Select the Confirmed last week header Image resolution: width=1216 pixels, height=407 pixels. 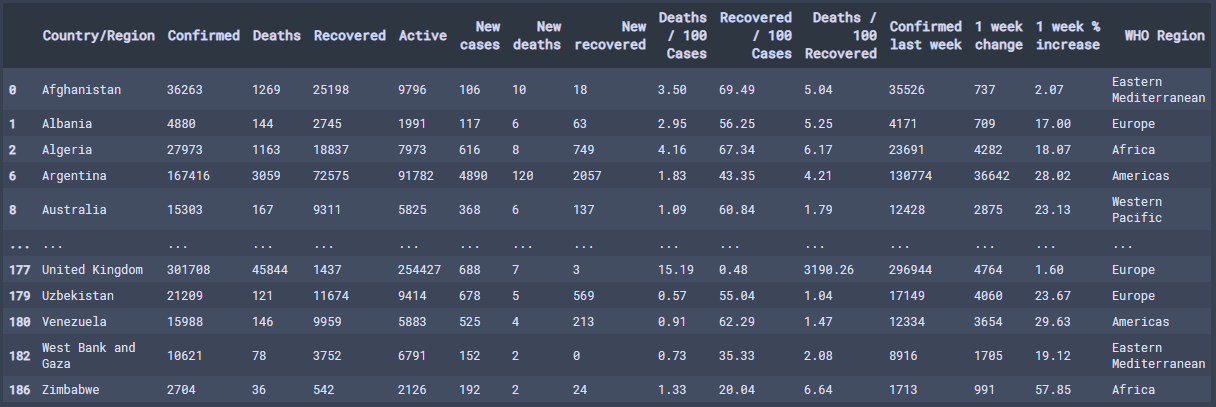(925, 36)
